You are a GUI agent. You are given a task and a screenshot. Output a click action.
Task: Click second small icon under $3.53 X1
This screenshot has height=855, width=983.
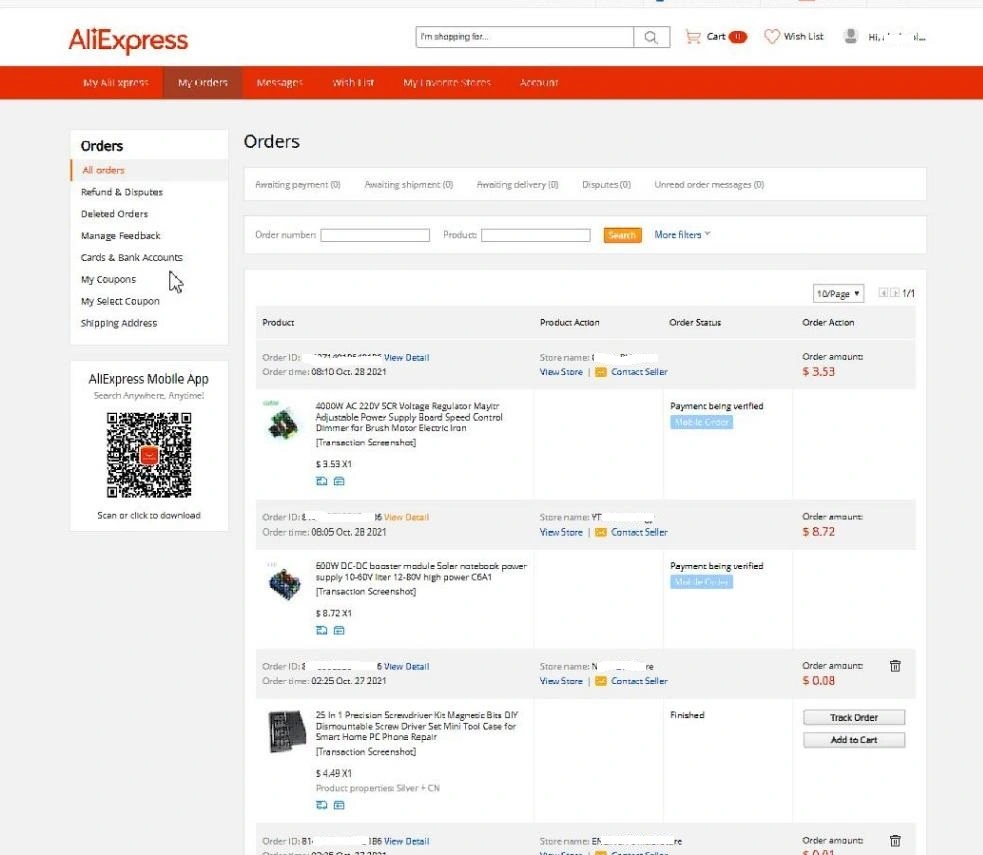point(339,481)
